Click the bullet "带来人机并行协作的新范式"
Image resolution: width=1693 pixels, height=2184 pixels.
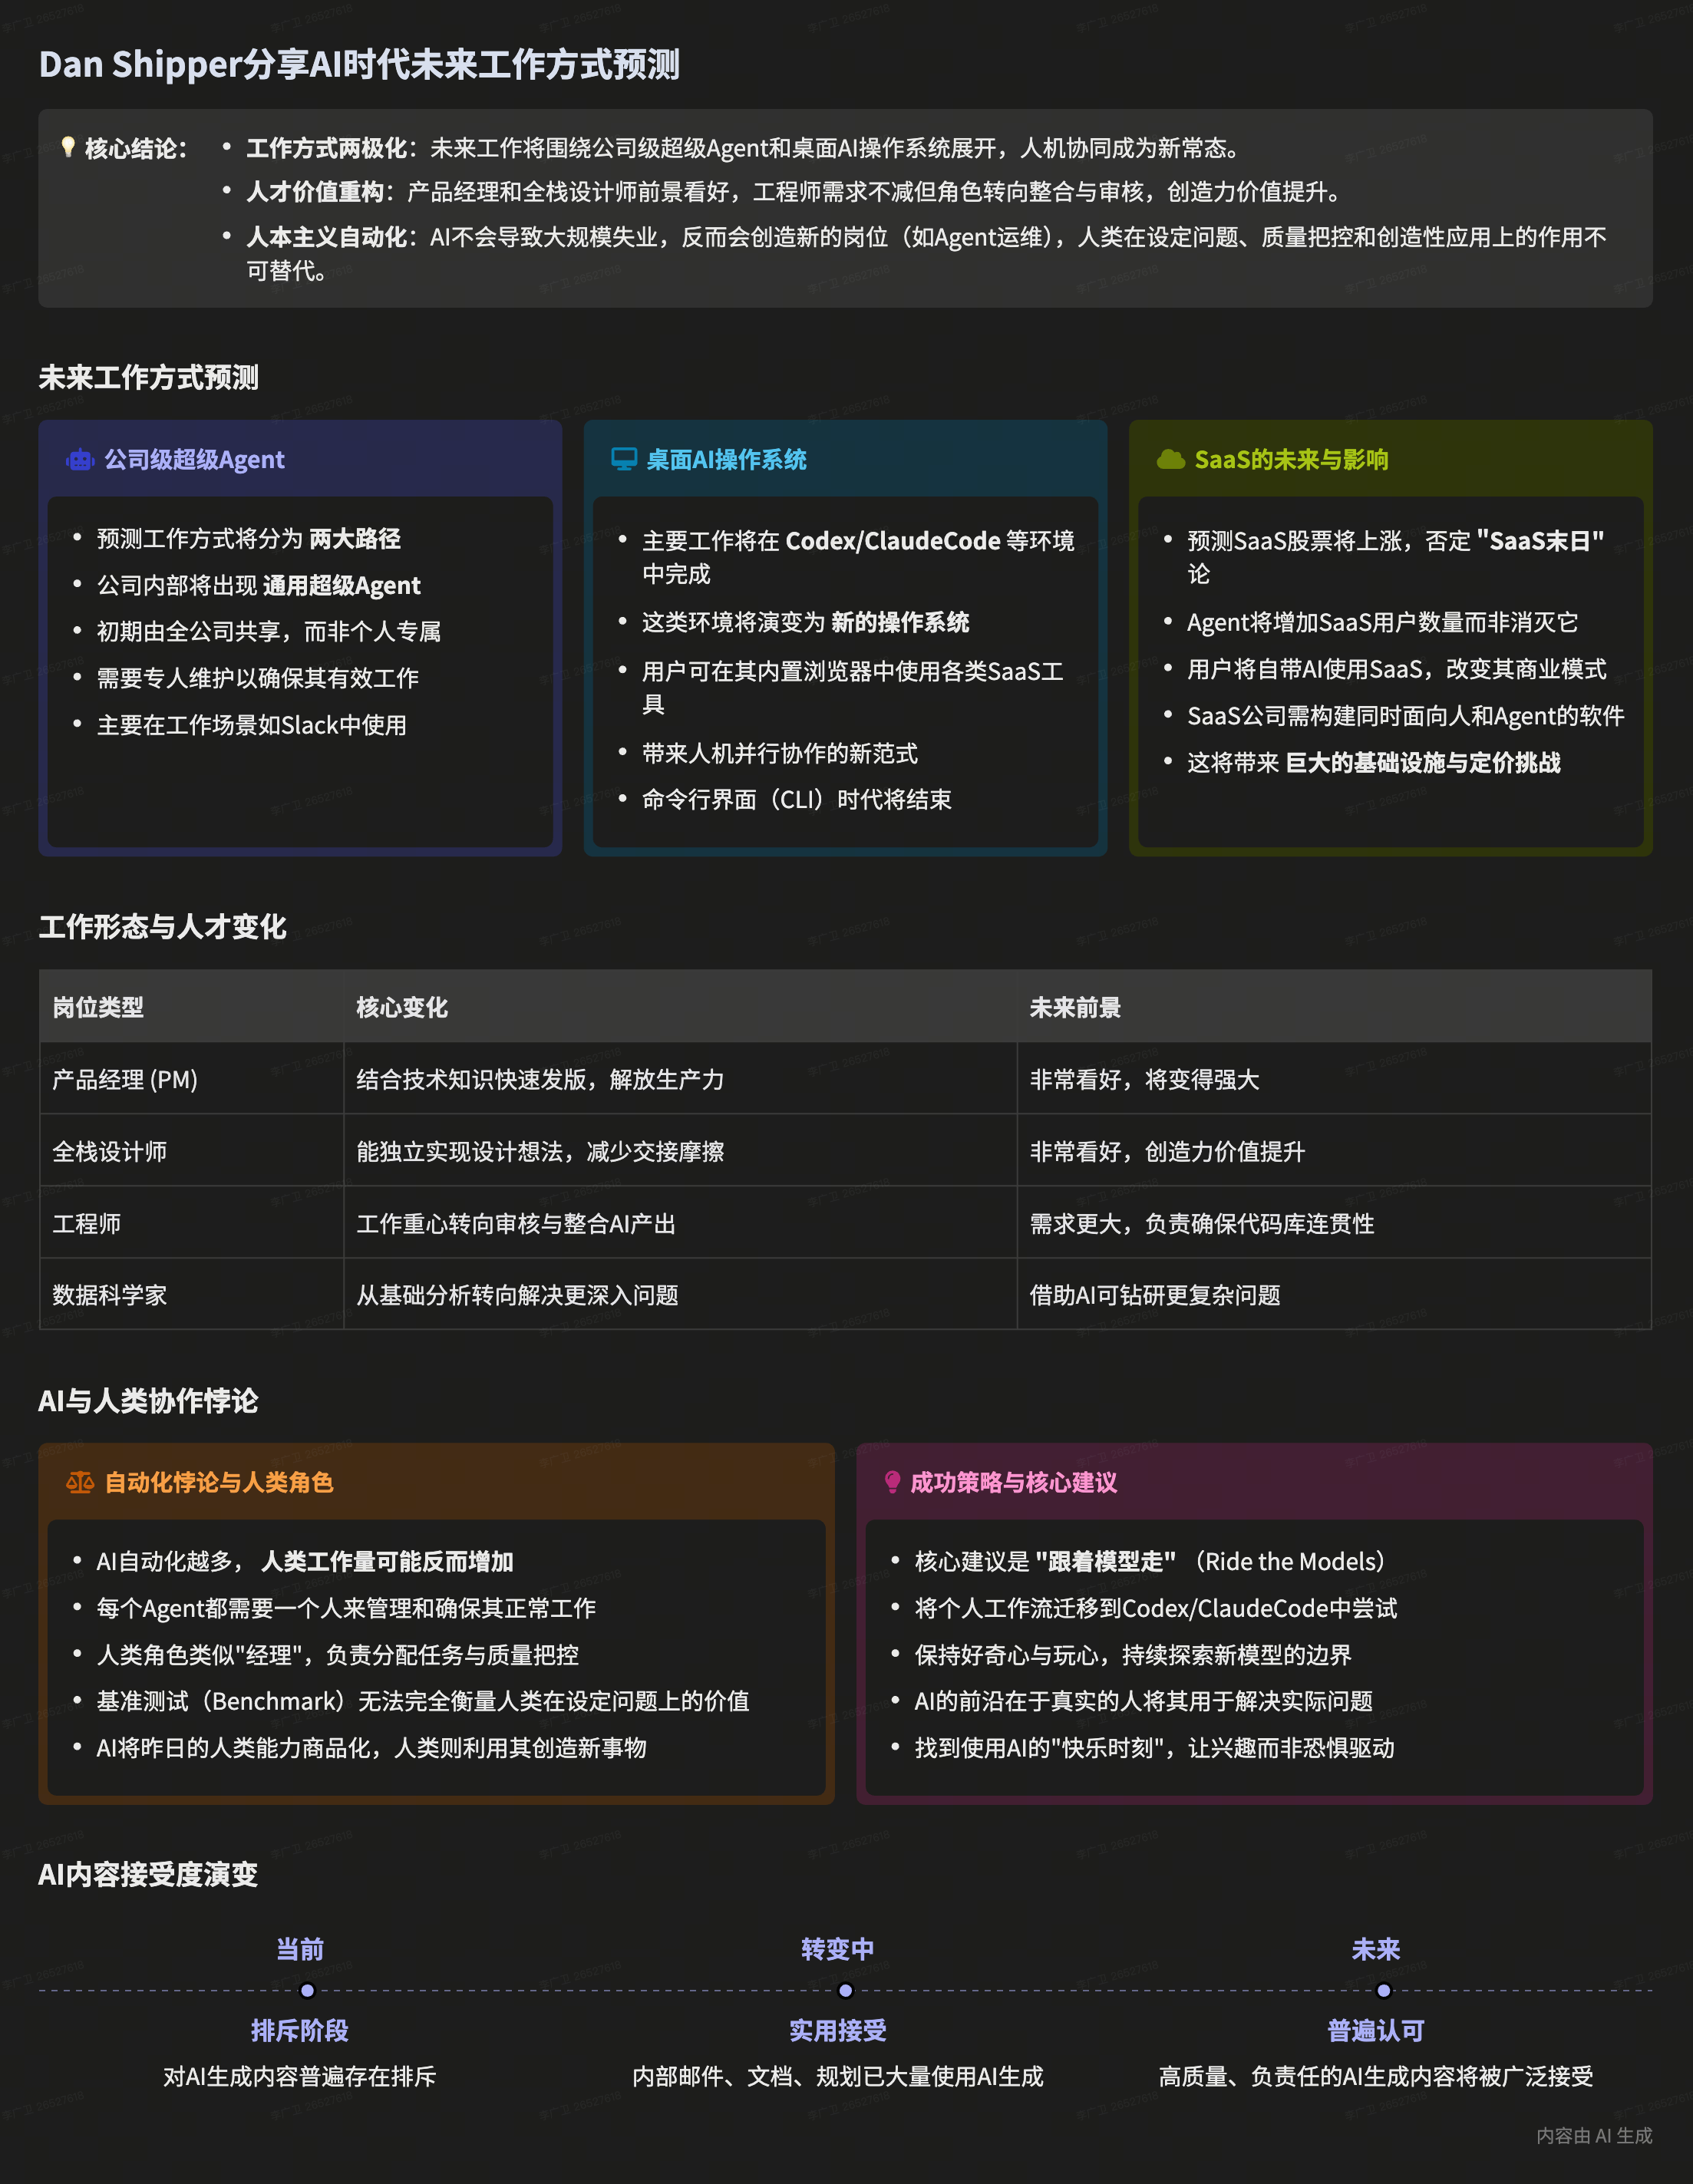(x=780, y=754)
